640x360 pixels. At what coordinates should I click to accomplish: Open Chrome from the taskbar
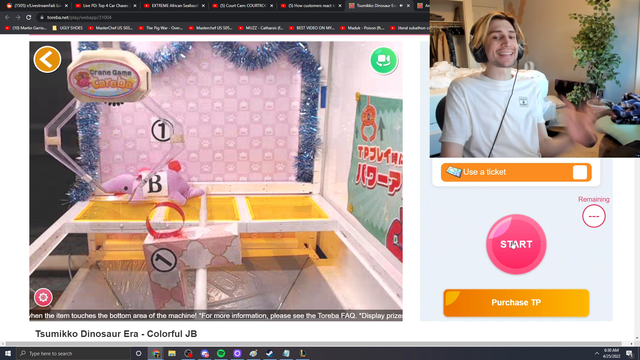pyautogui.click(x=156, y=353)
